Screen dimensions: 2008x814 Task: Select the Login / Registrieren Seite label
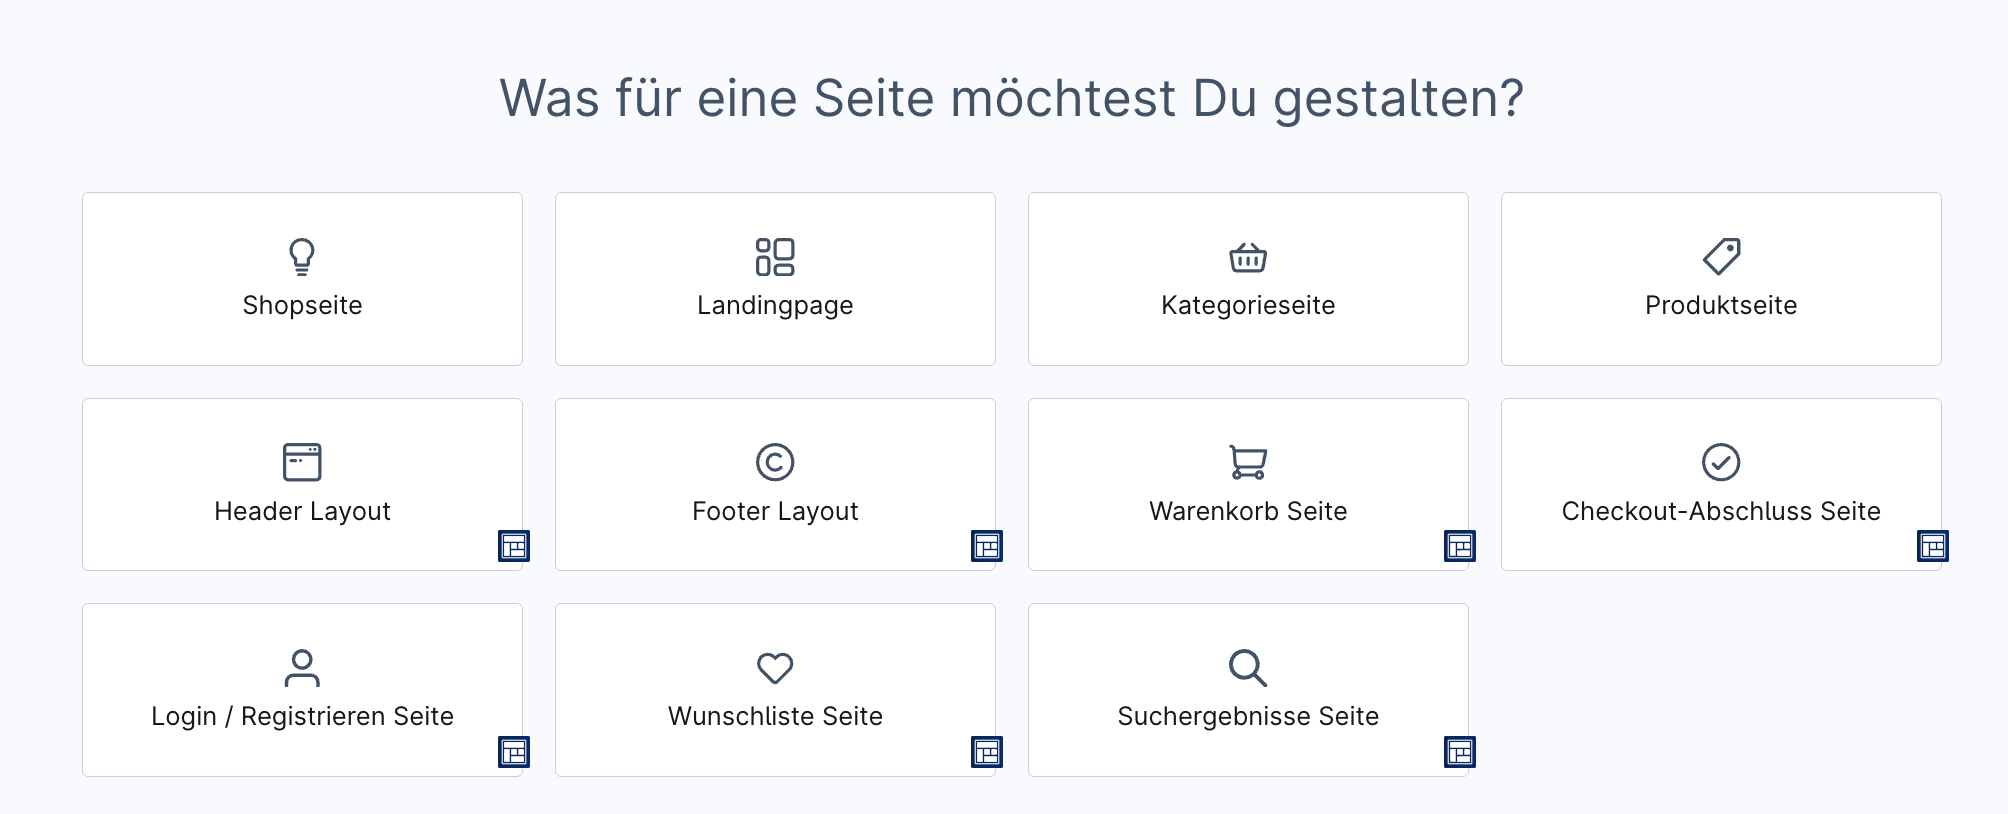pyautogui.click(x=302, y=716)
